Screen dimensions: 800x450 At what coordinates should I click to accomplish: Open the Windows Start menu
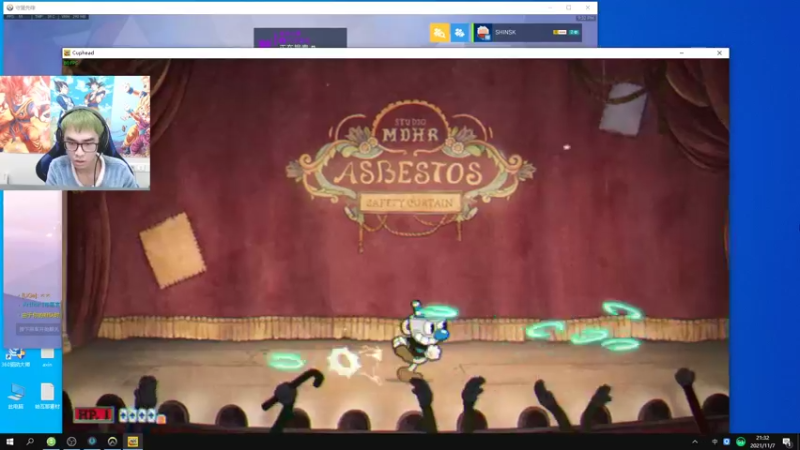pos(9,442)
